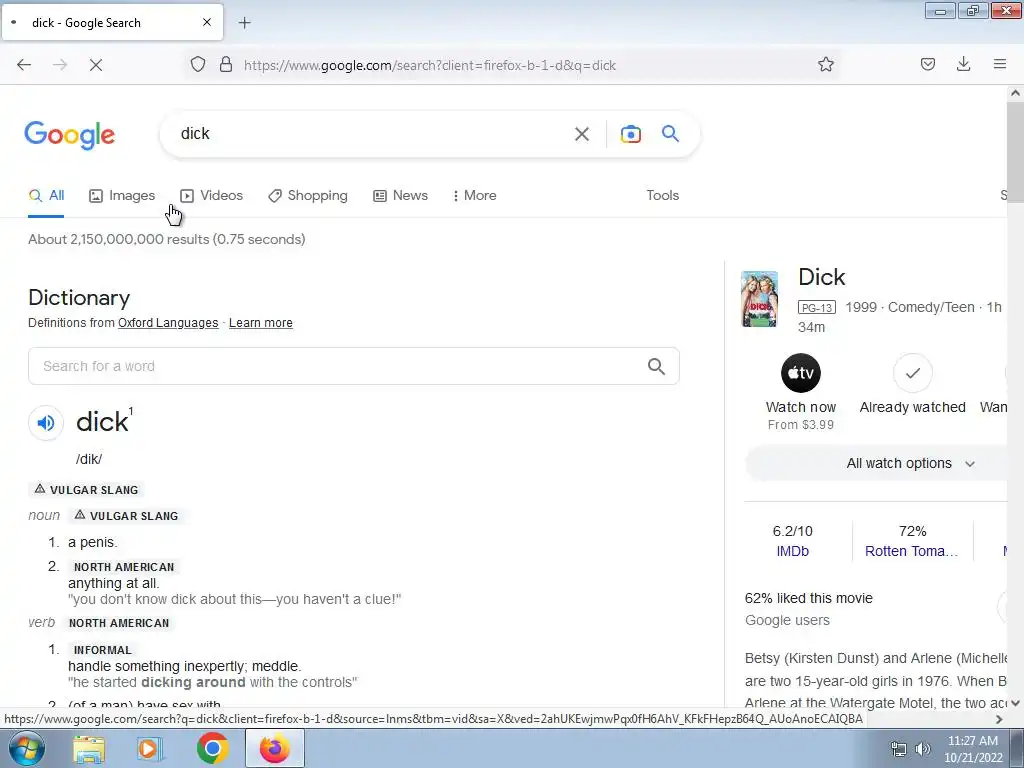Open Chrome from the taskbar
Viewport: 1024px width, 768px height.
point(212,748)
